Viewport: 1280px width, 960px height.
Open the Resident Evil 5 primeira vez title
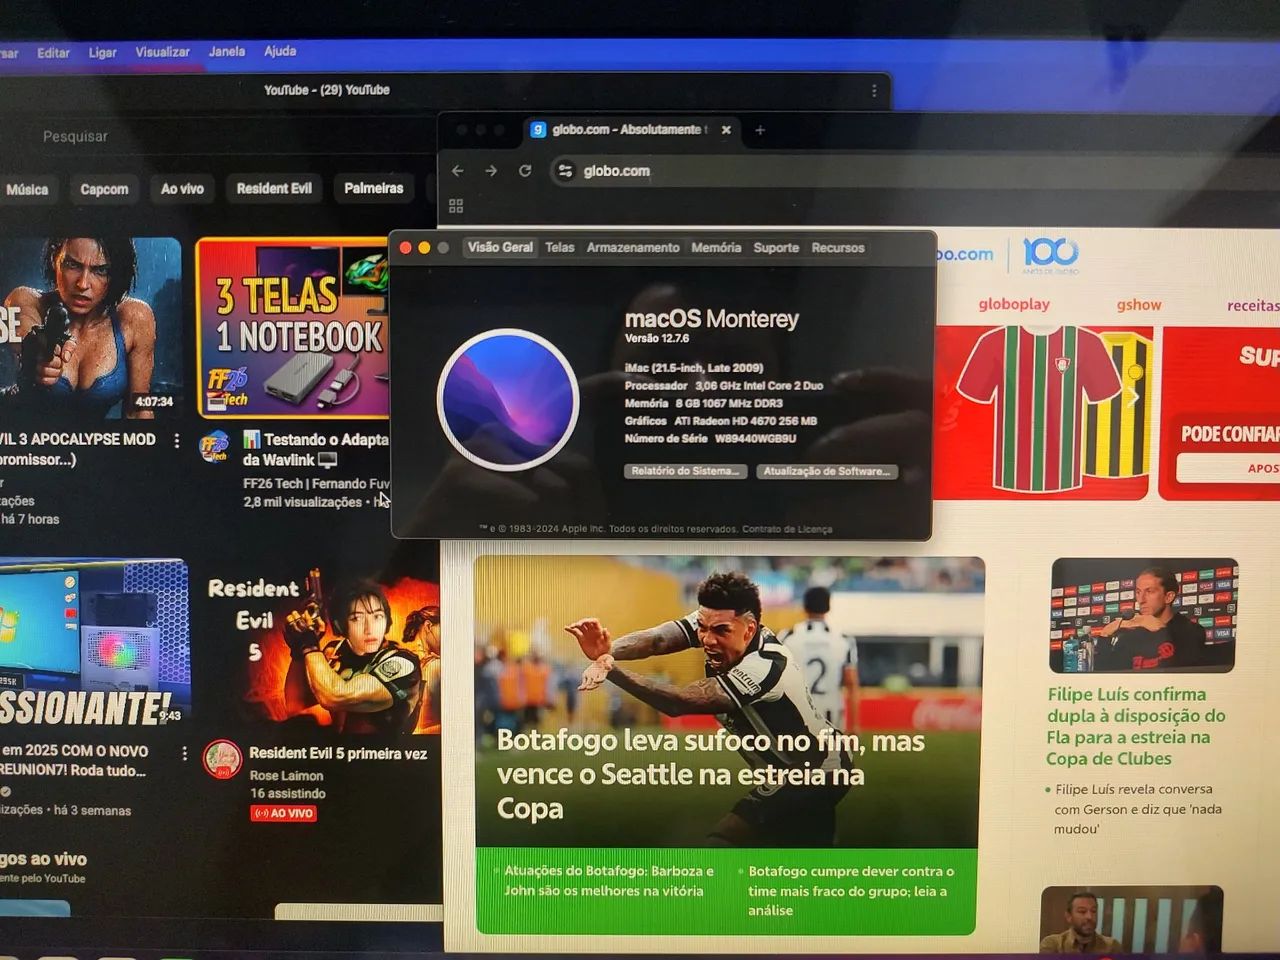pos(338,754)
